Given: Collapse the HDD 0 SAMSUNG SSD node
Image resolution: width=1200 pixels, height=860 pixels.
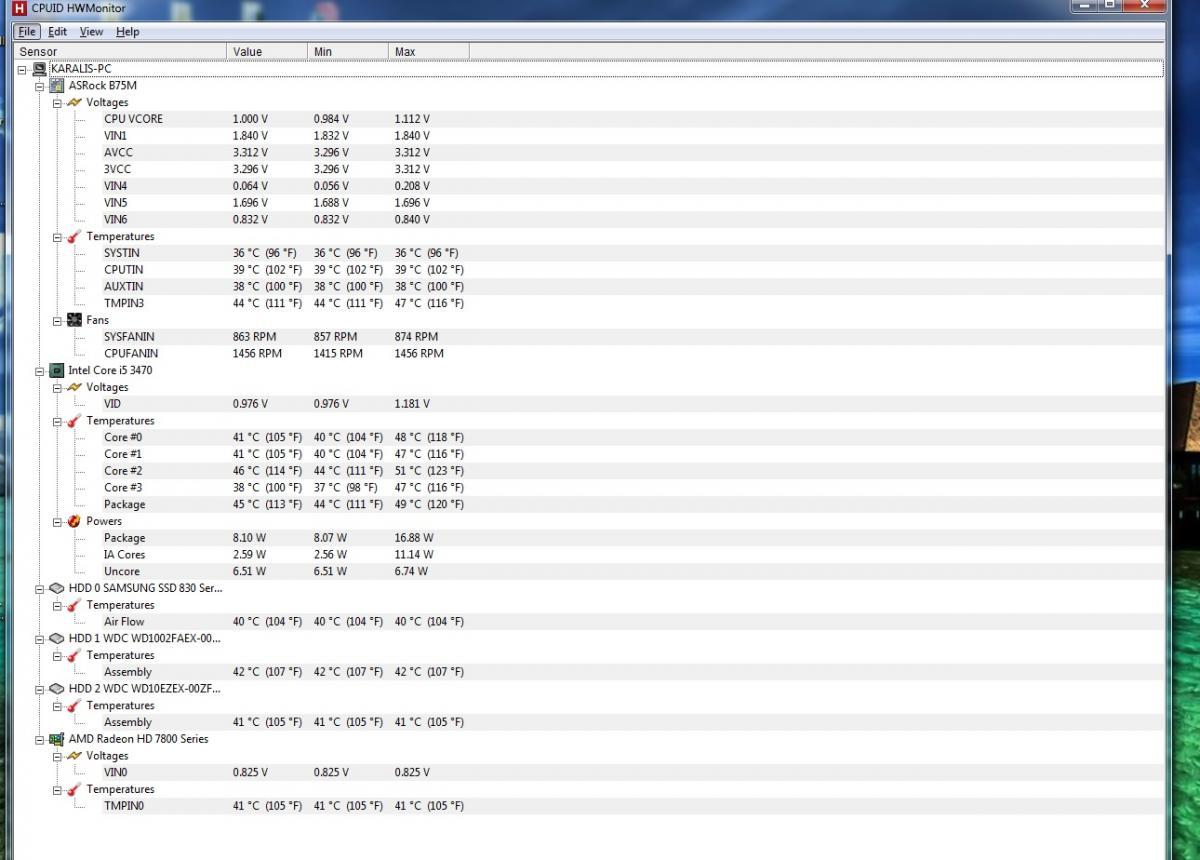Looking at the screenshot, I should click(x=40, y=588).
